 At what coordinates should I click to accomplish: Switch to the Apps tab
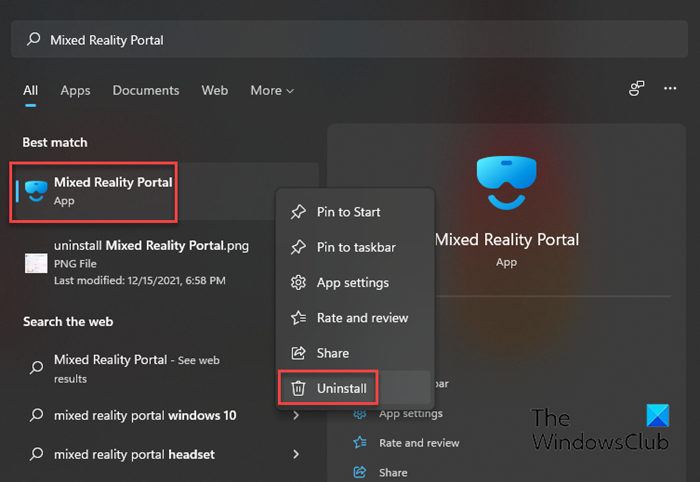tap(75, 91)
